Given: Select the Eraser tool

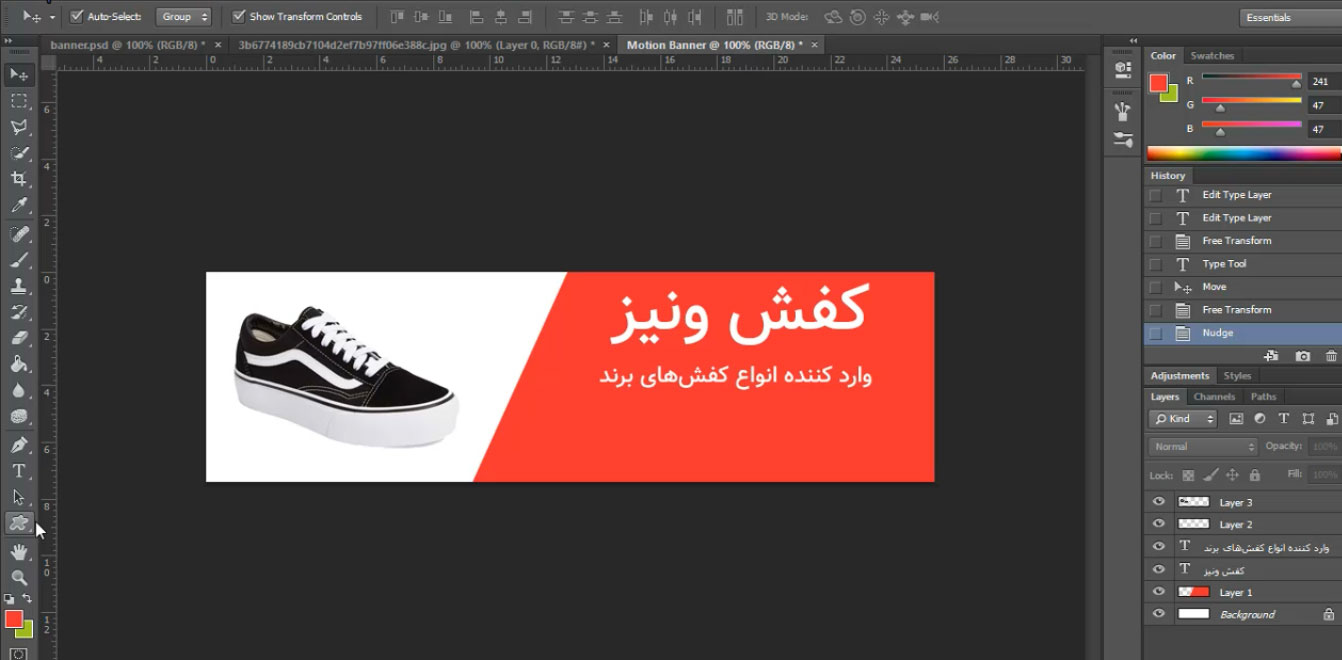Looking at the screenshot, I should point(18,338).
